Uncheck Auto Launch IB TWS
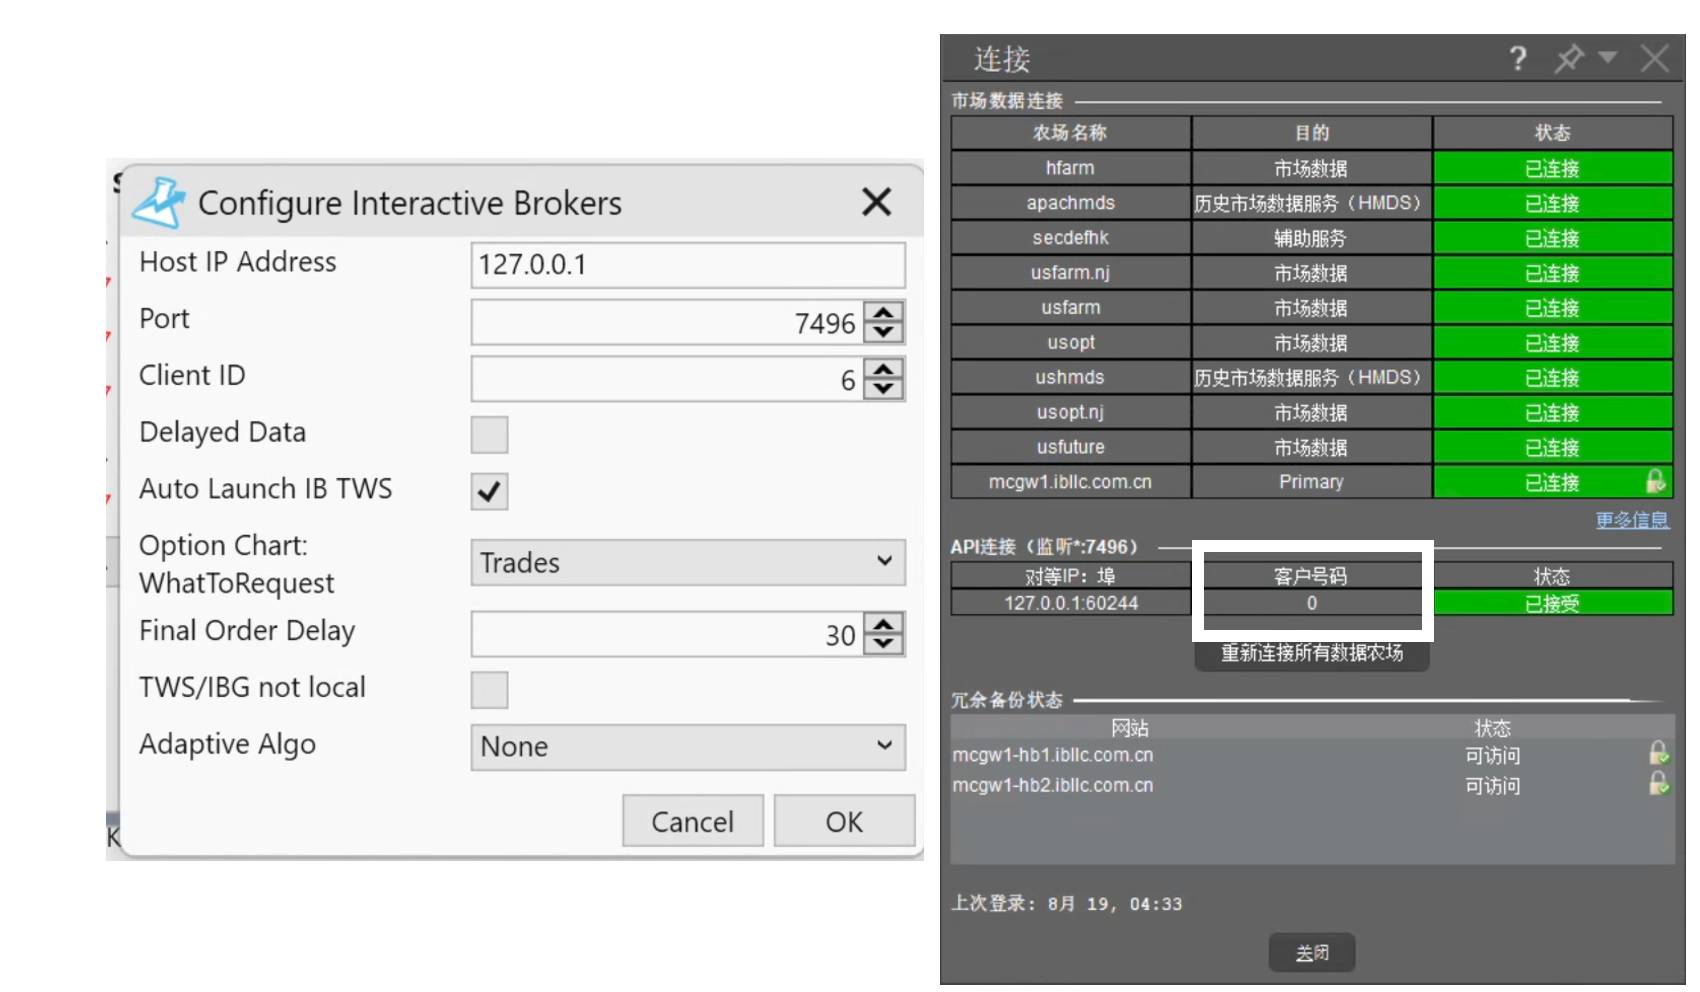Viewport: 1700px width, 992px height. coord(490,491)
